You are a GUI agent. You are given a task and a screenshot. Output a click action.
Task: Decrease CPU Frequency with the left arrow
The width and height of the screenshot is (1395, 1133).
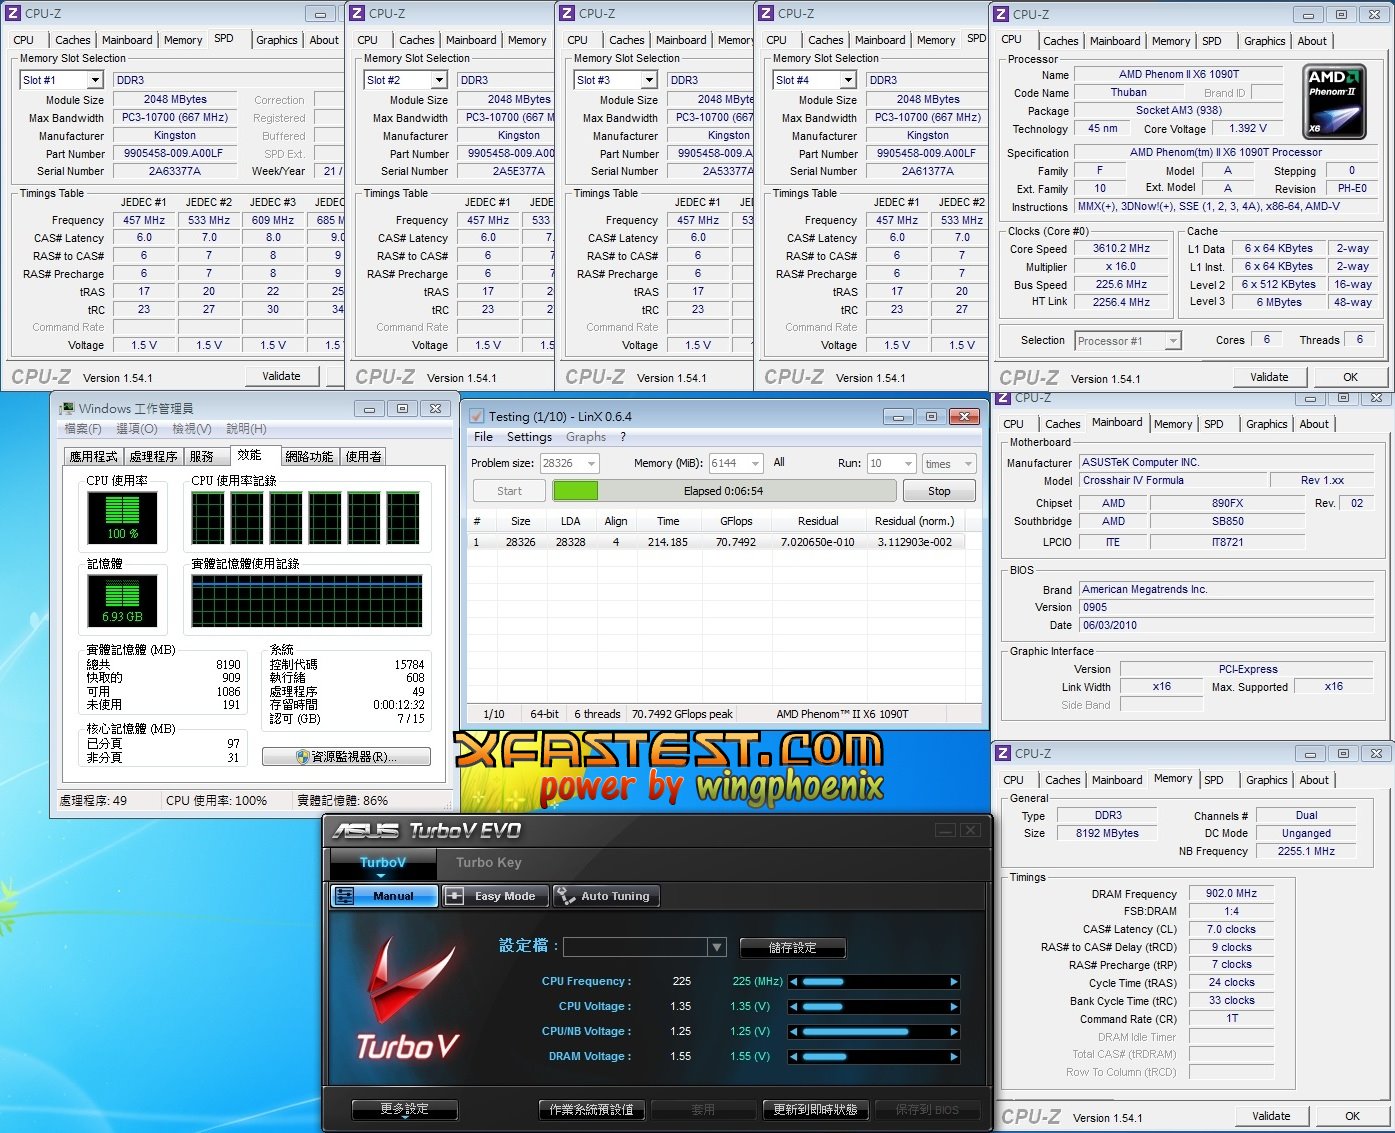pos(794,981)
